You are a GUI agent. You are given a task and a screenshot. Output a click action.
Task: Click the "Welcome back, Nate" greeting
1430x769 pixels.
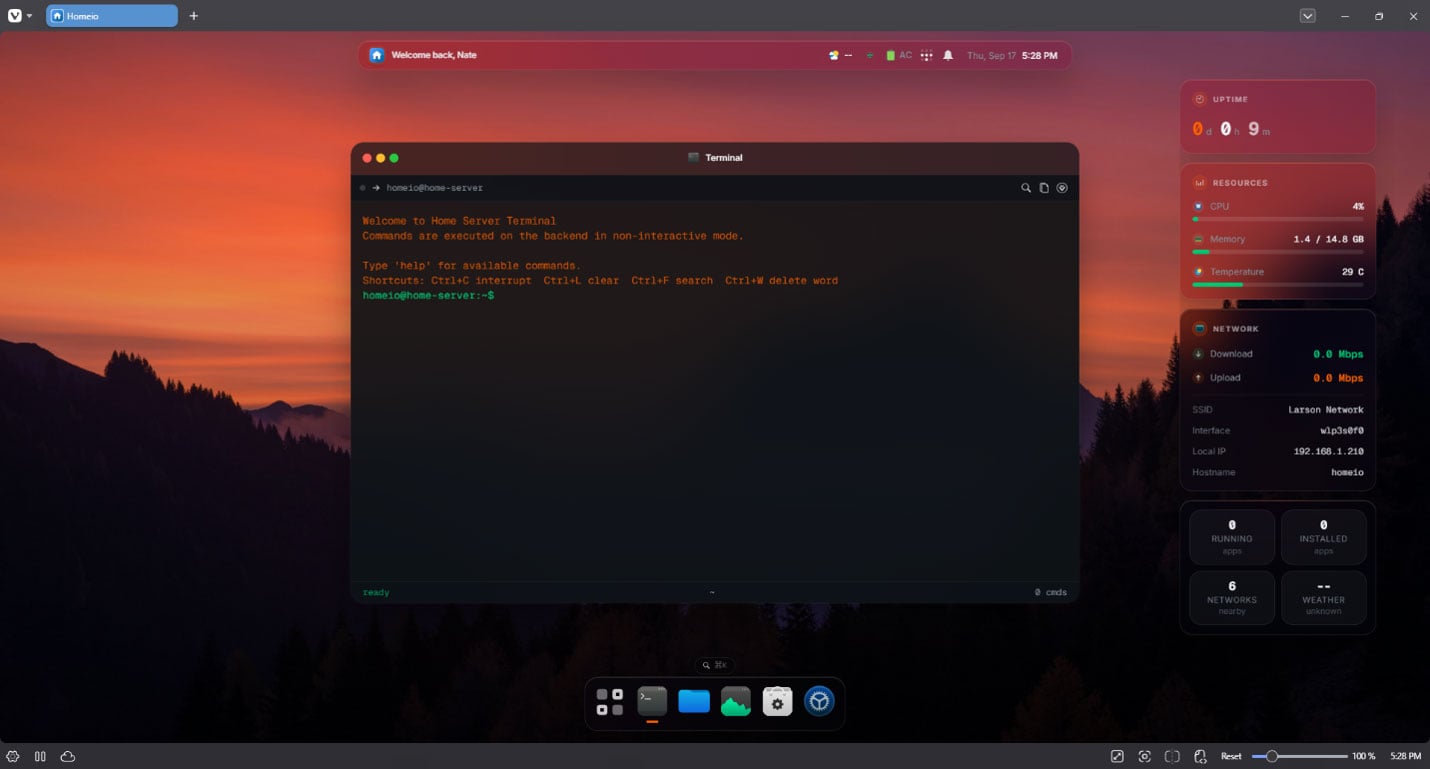(x=434, y=55)
